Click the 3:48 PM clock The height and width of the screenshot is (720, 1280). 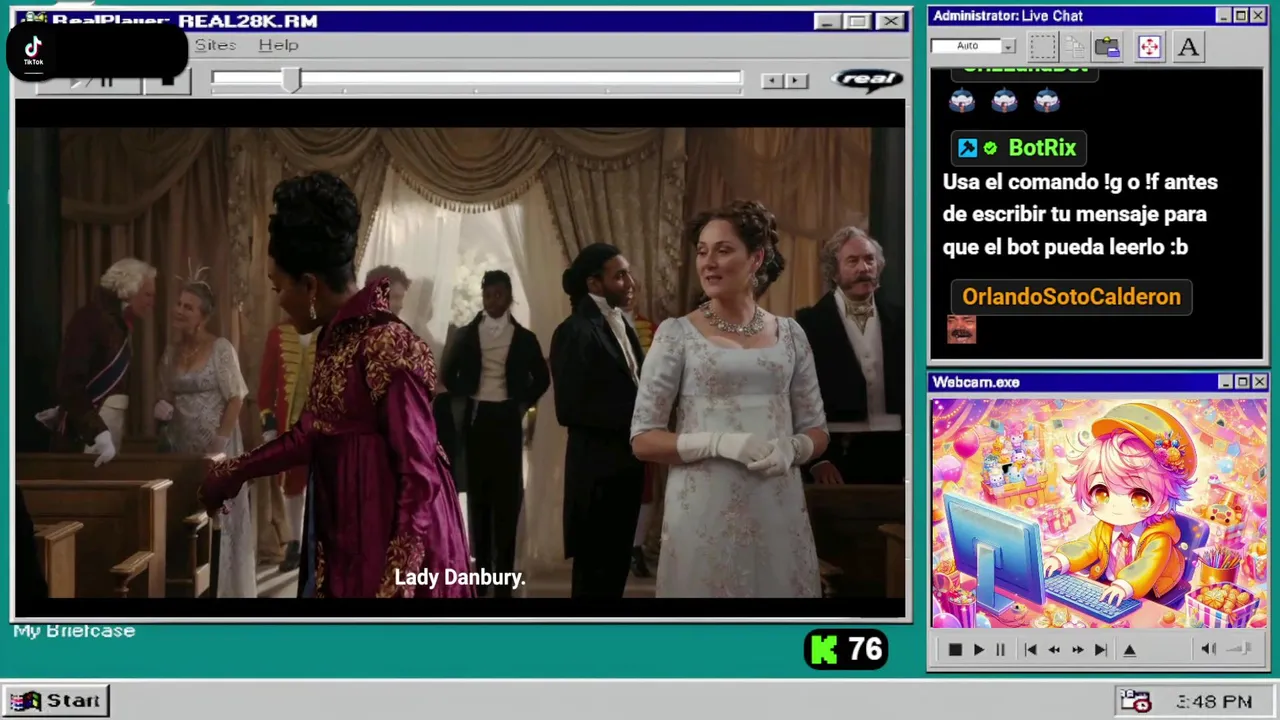point(1214,702)
